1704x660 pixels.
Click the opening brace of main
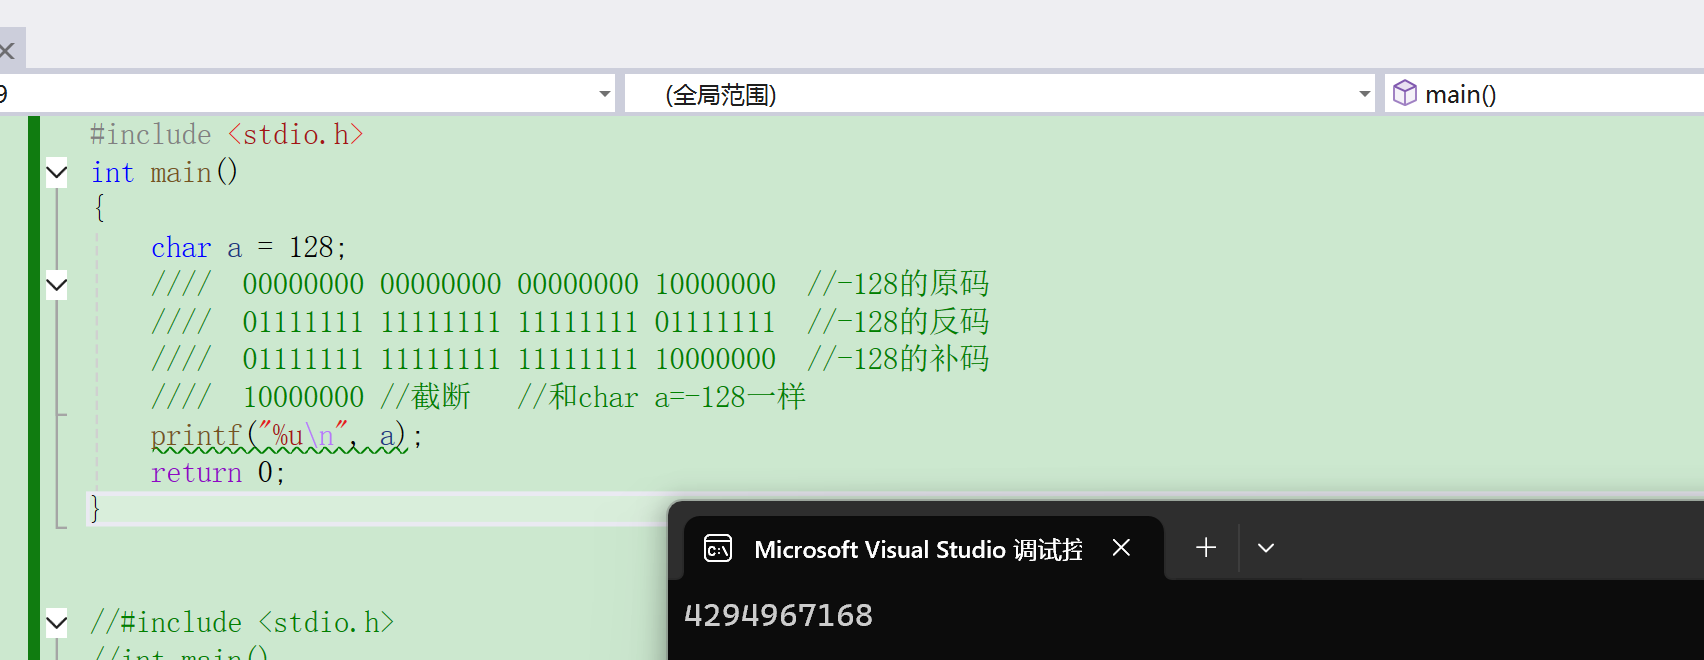click(98, 208)
